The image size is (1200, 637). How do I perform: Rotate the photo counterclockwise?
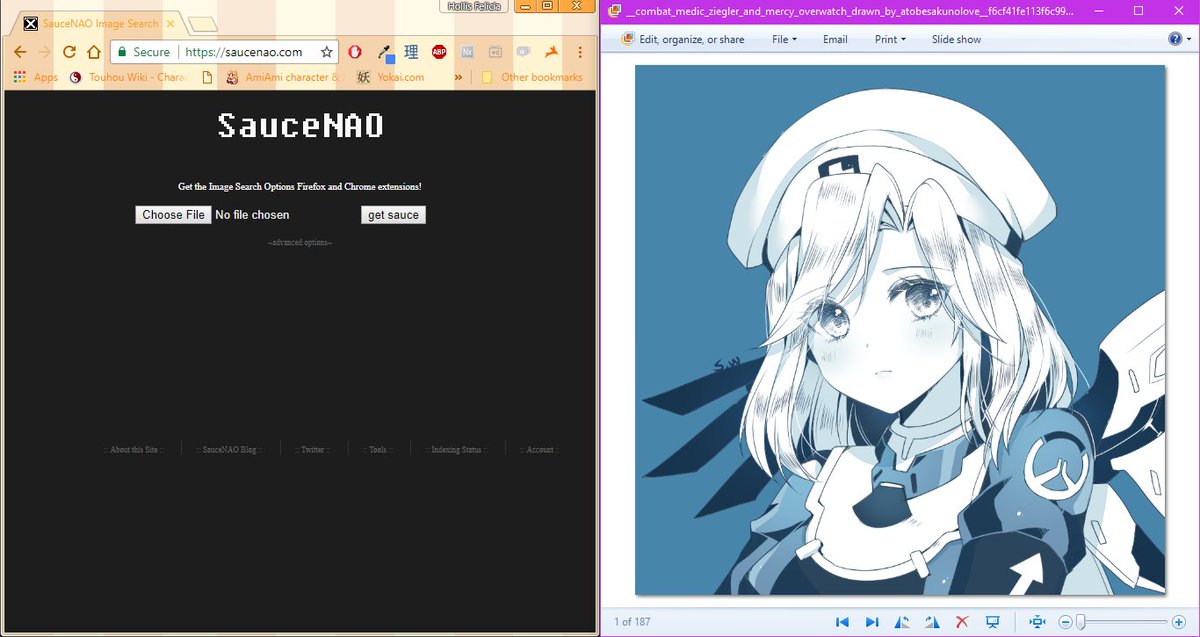pyautogui.click(x=903, y=621)
